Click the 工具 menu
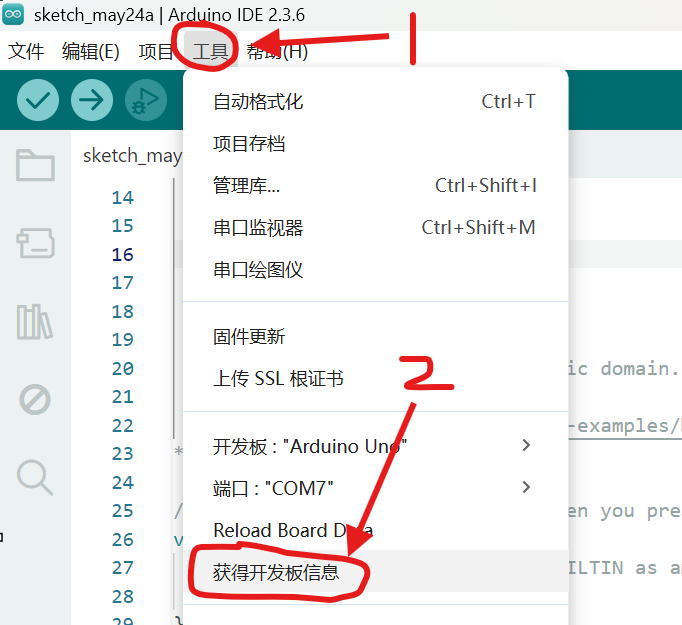682x625 pixels. pos(211,51)
